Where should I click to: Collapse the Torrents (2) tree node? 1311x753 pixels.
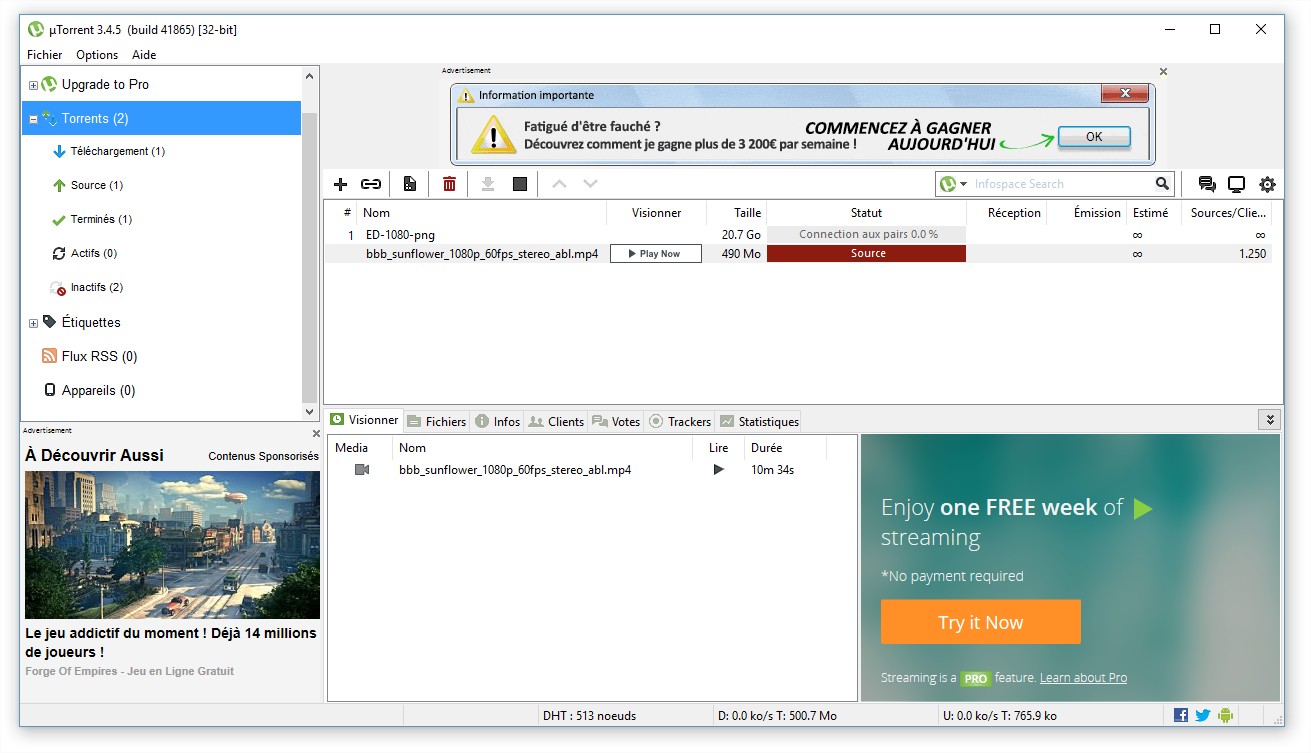pyautogui.click(x=33, y=119)
